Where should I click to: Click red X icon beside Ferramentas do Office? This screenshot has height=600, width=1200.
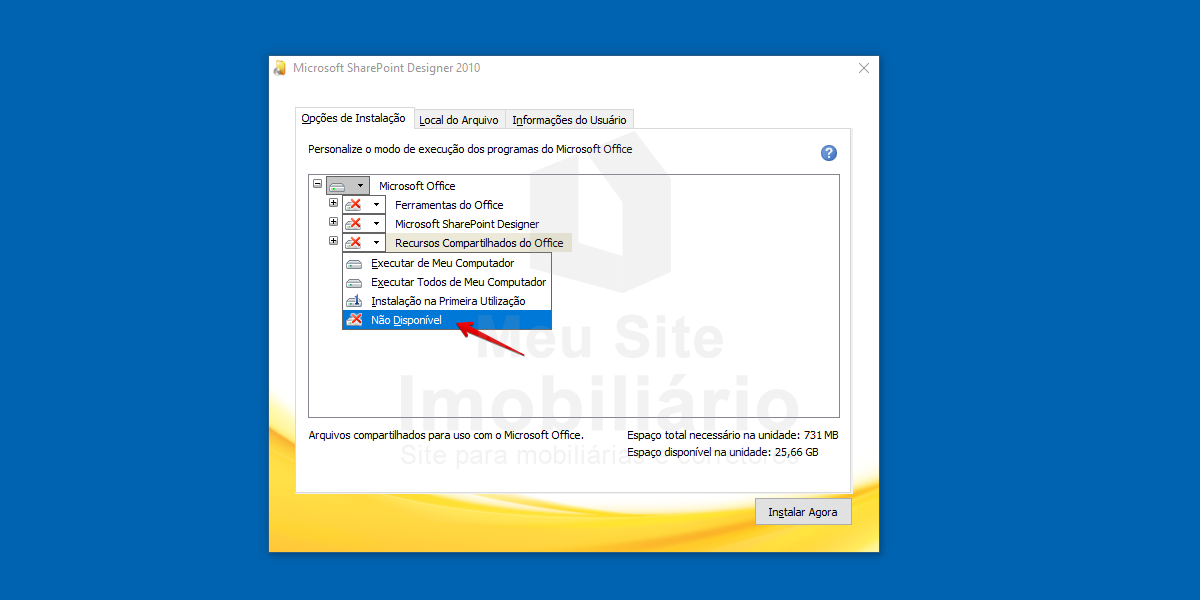[353, 205]
